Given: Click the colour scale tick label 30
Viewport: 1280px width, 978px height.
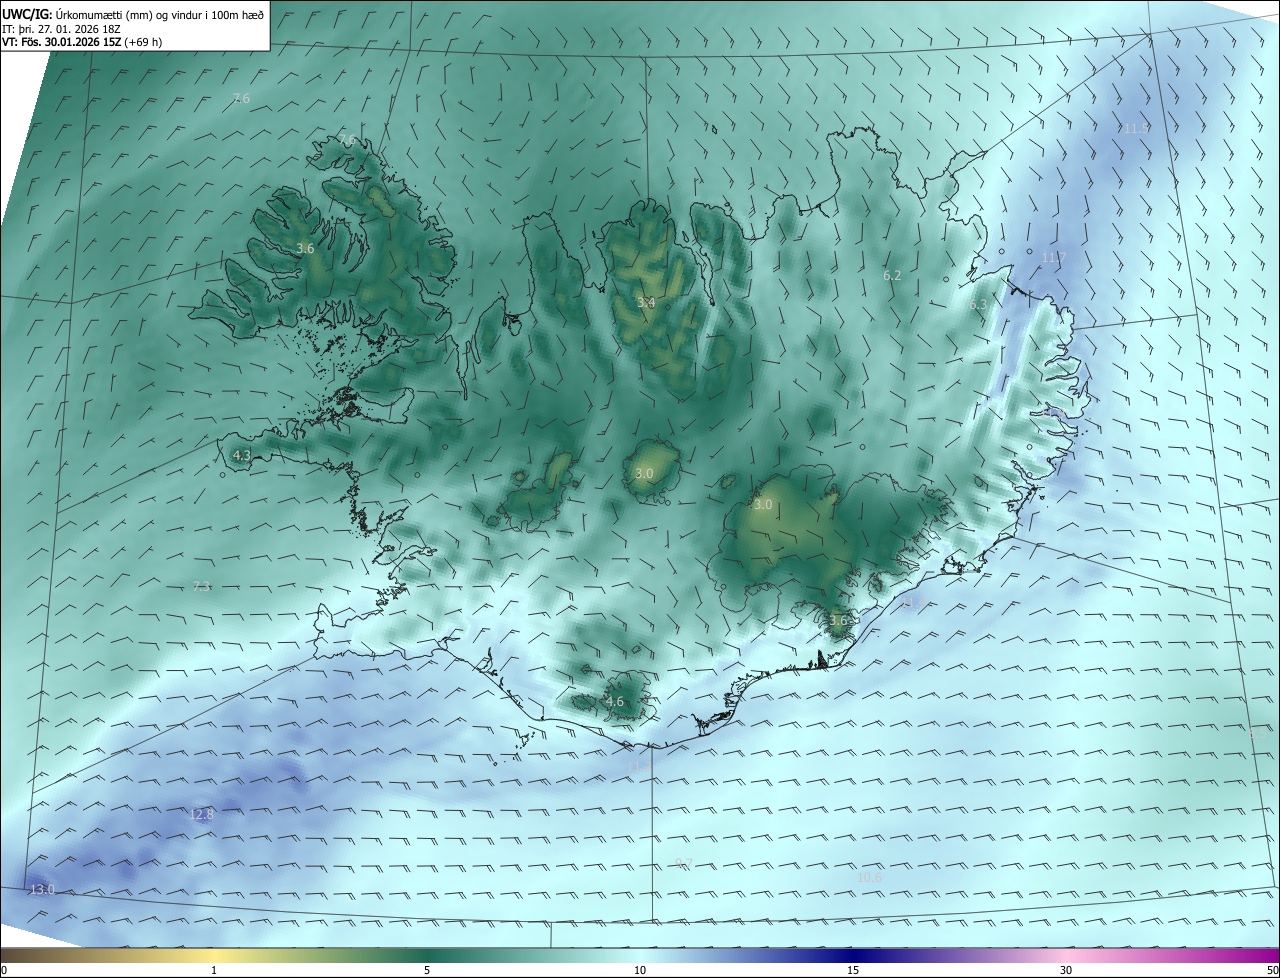Looking at the screenshot, I should (1066, 970).
